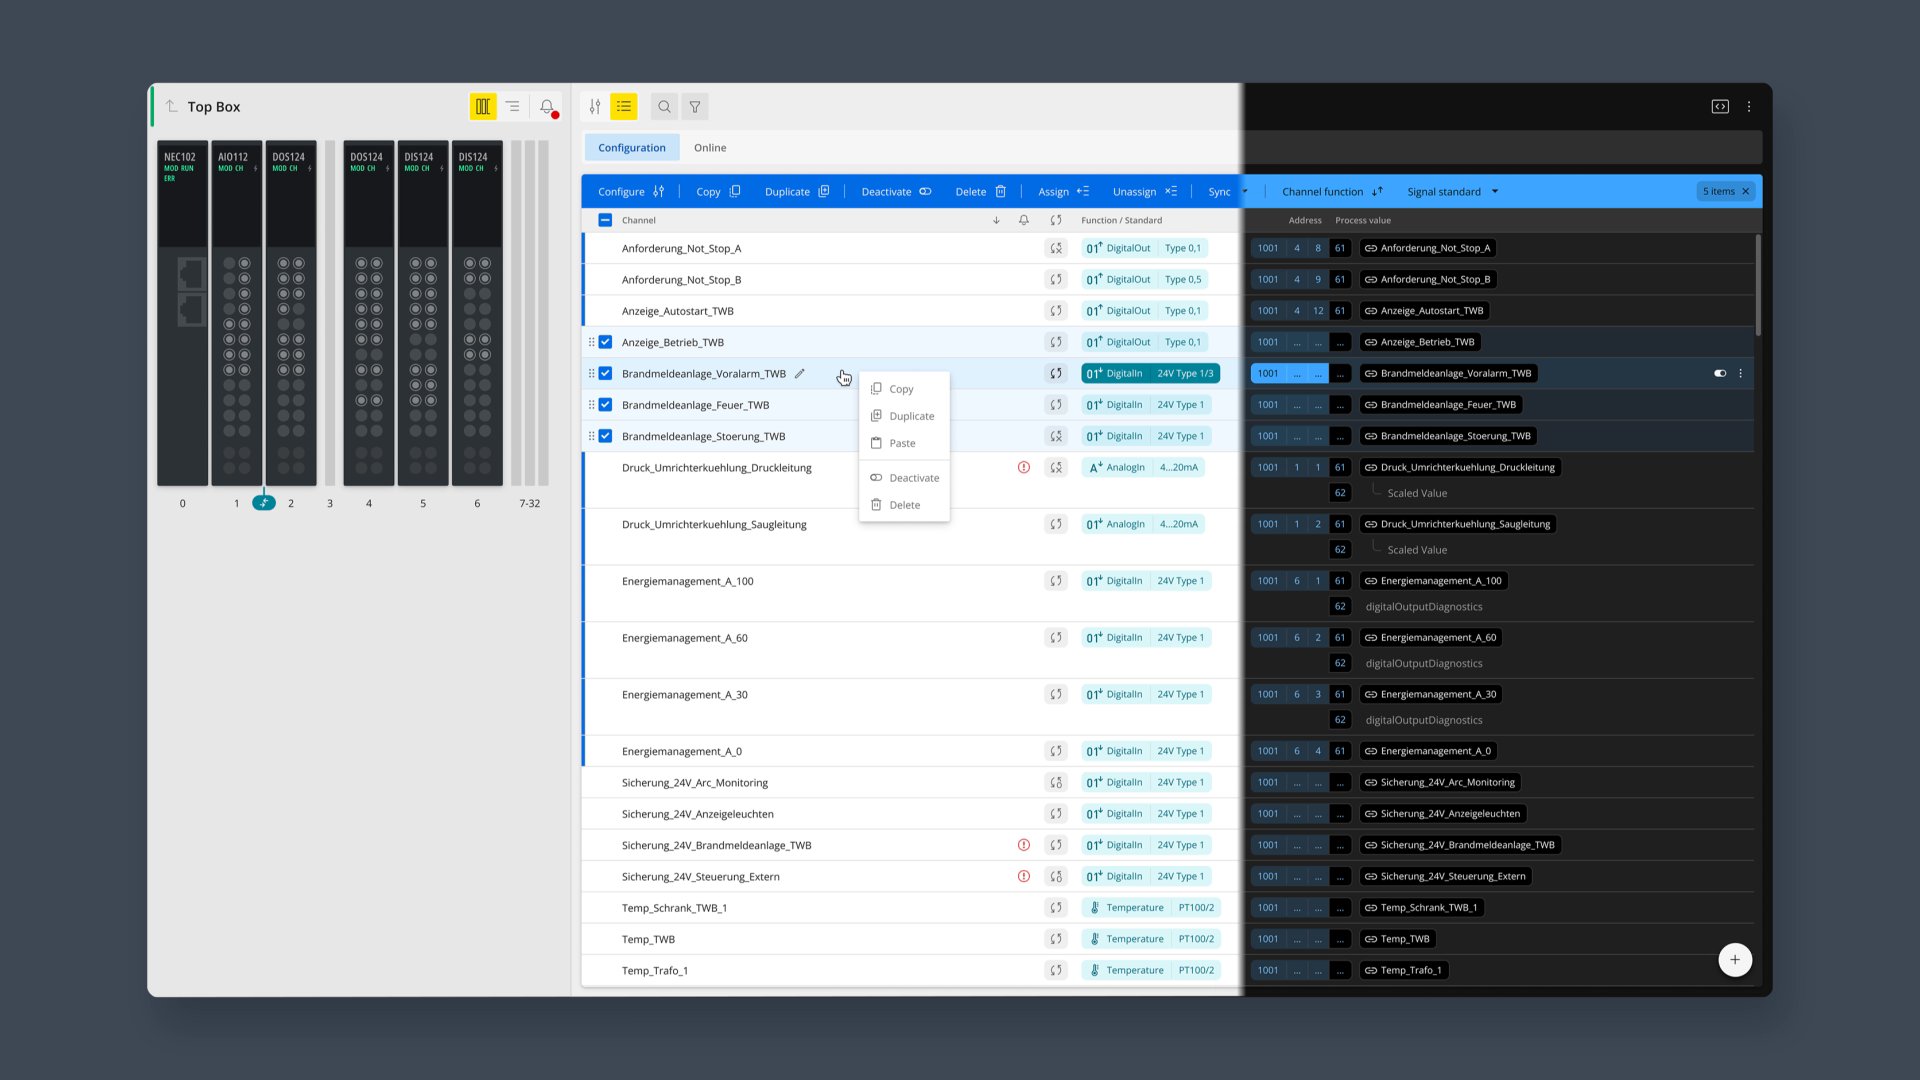Screen dimensions: 1920x1080
Task: Switch to the Online tab
Action: pos(710,147)
